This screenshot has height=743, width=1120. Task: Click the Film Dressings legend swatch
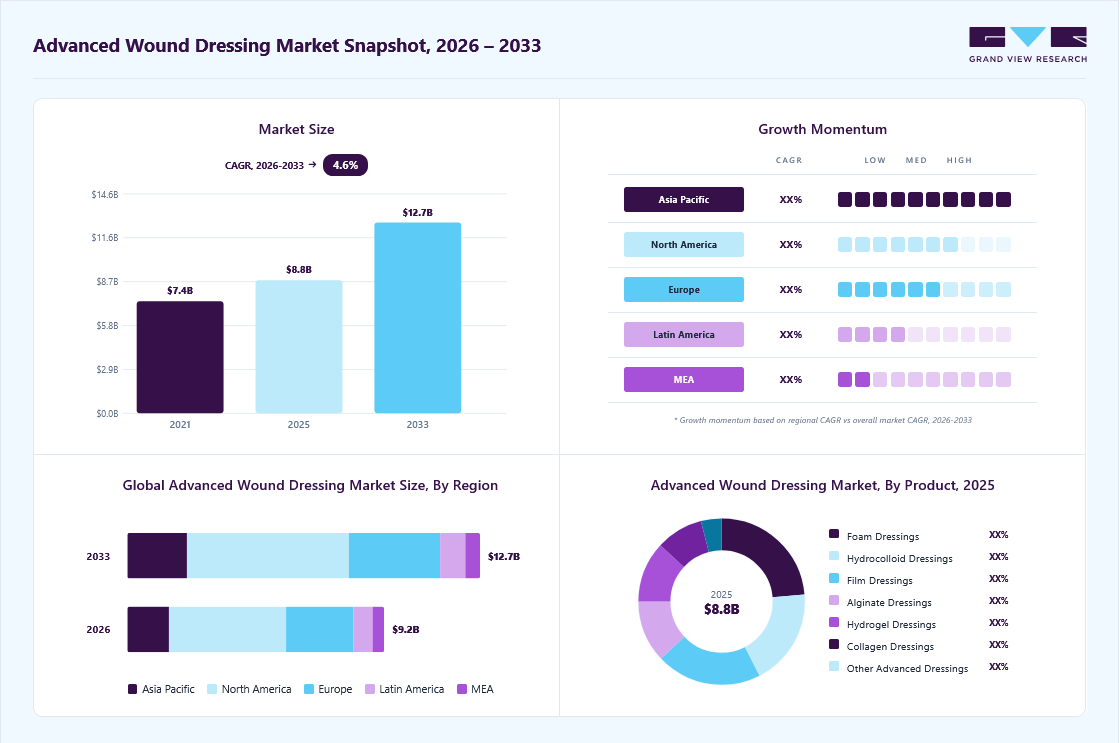pyautogui.click(x=834, y=578)
